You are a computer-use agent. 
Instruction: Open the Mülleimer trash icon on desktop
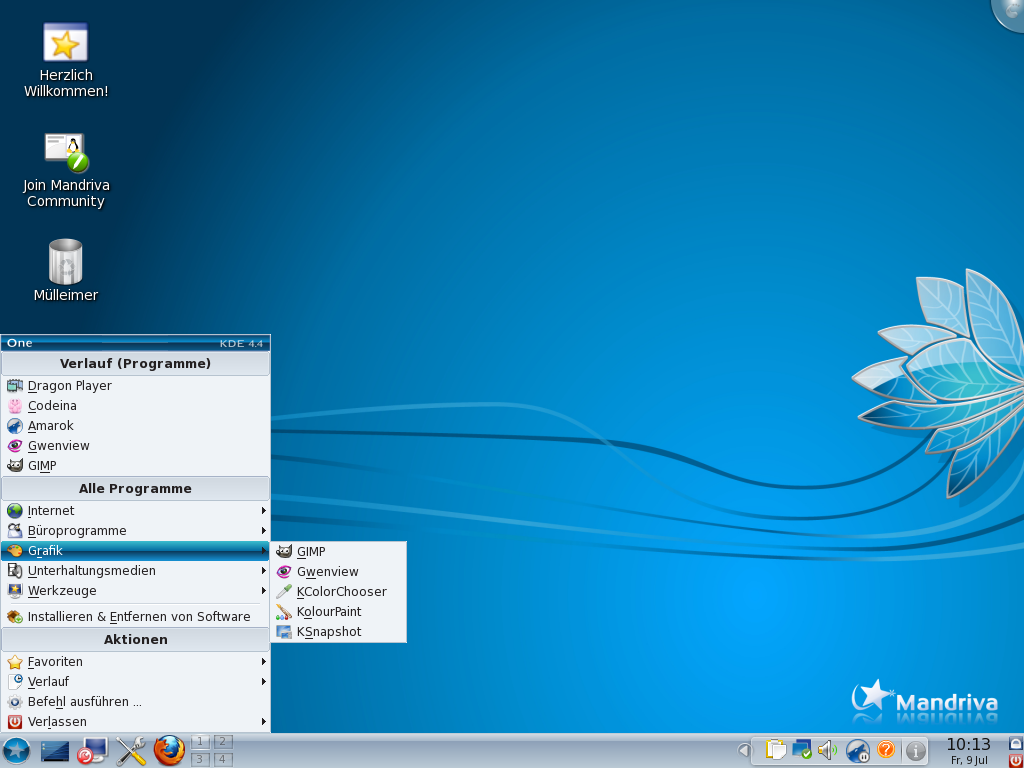[66, 263]
